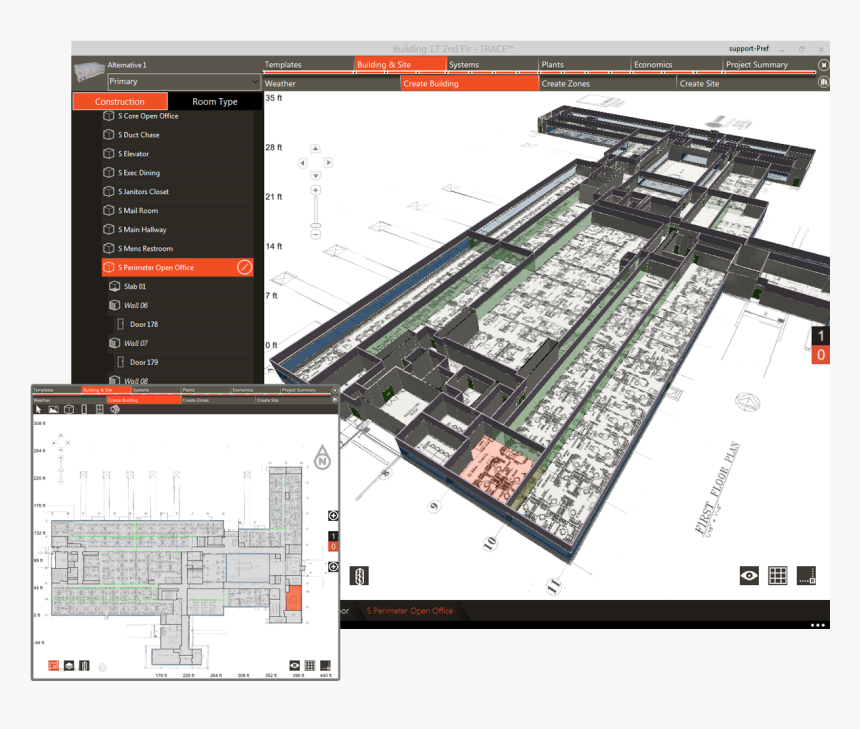Select the window tool in inset window
The image size is (860, 729).
[99, 409]
